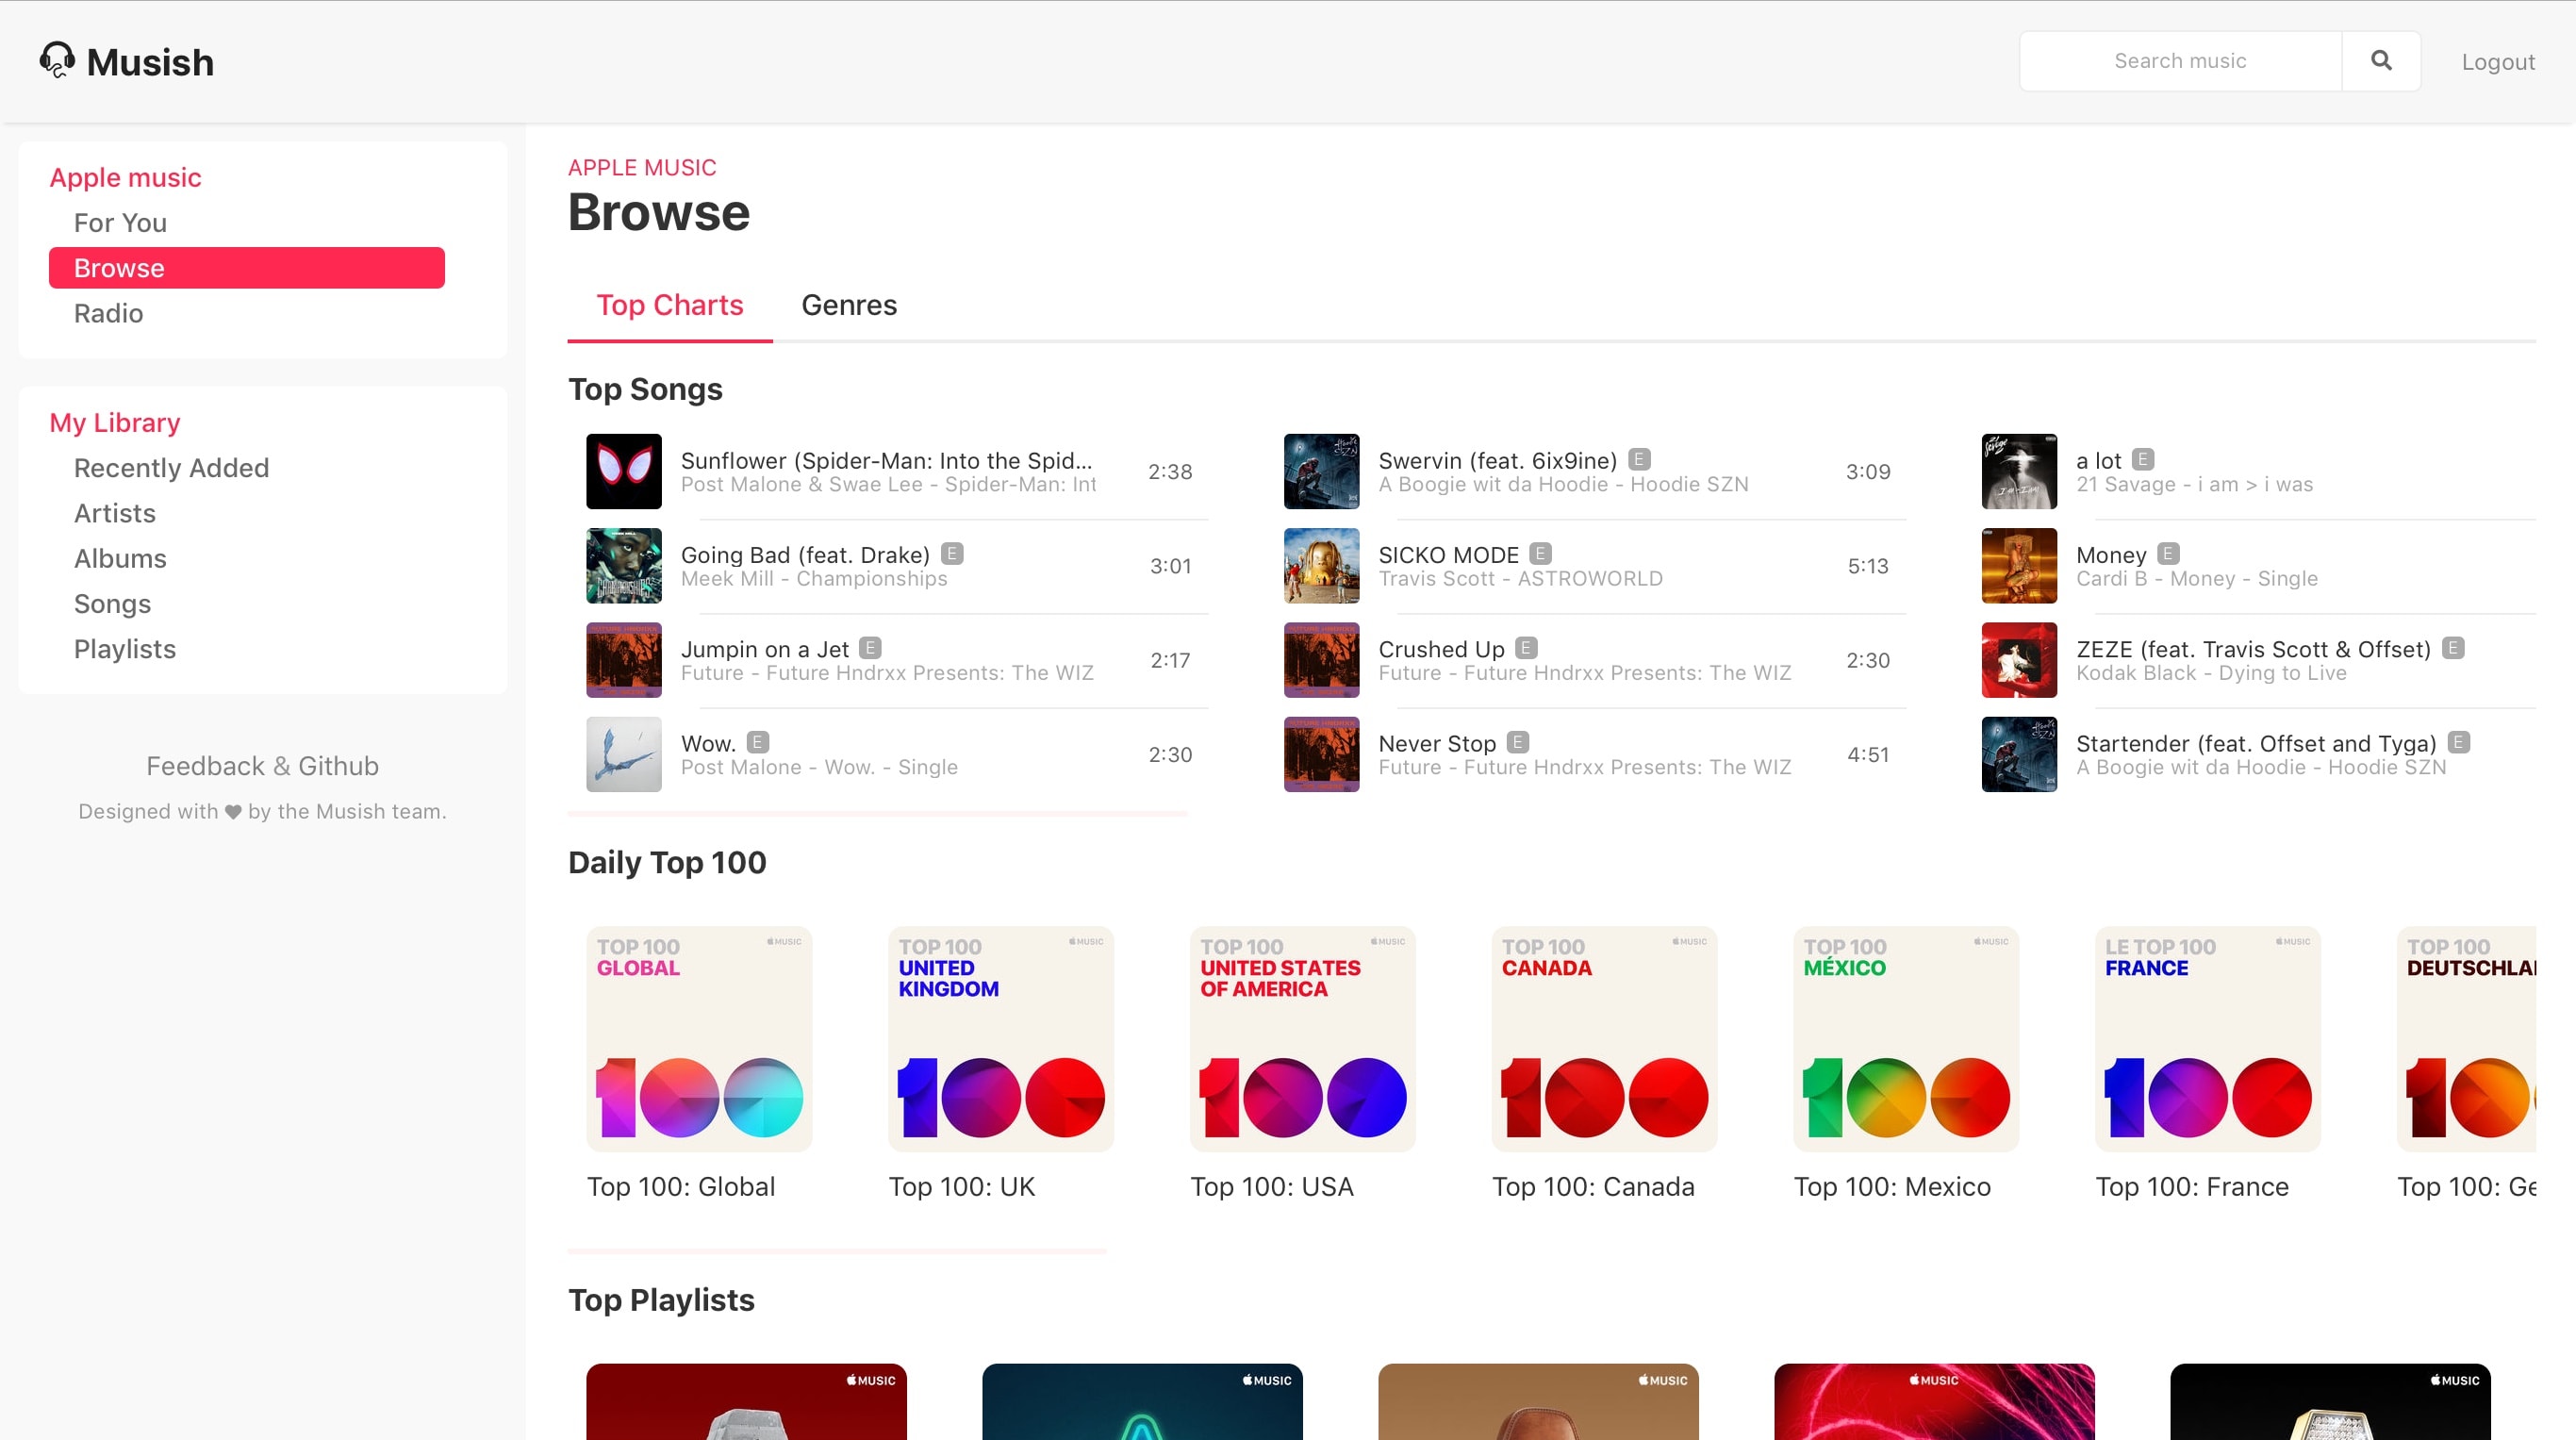The width and height of the screenshot is (2576, 1440).
Task: Select the Crushed Up title
Action: tap(1441, 649)
